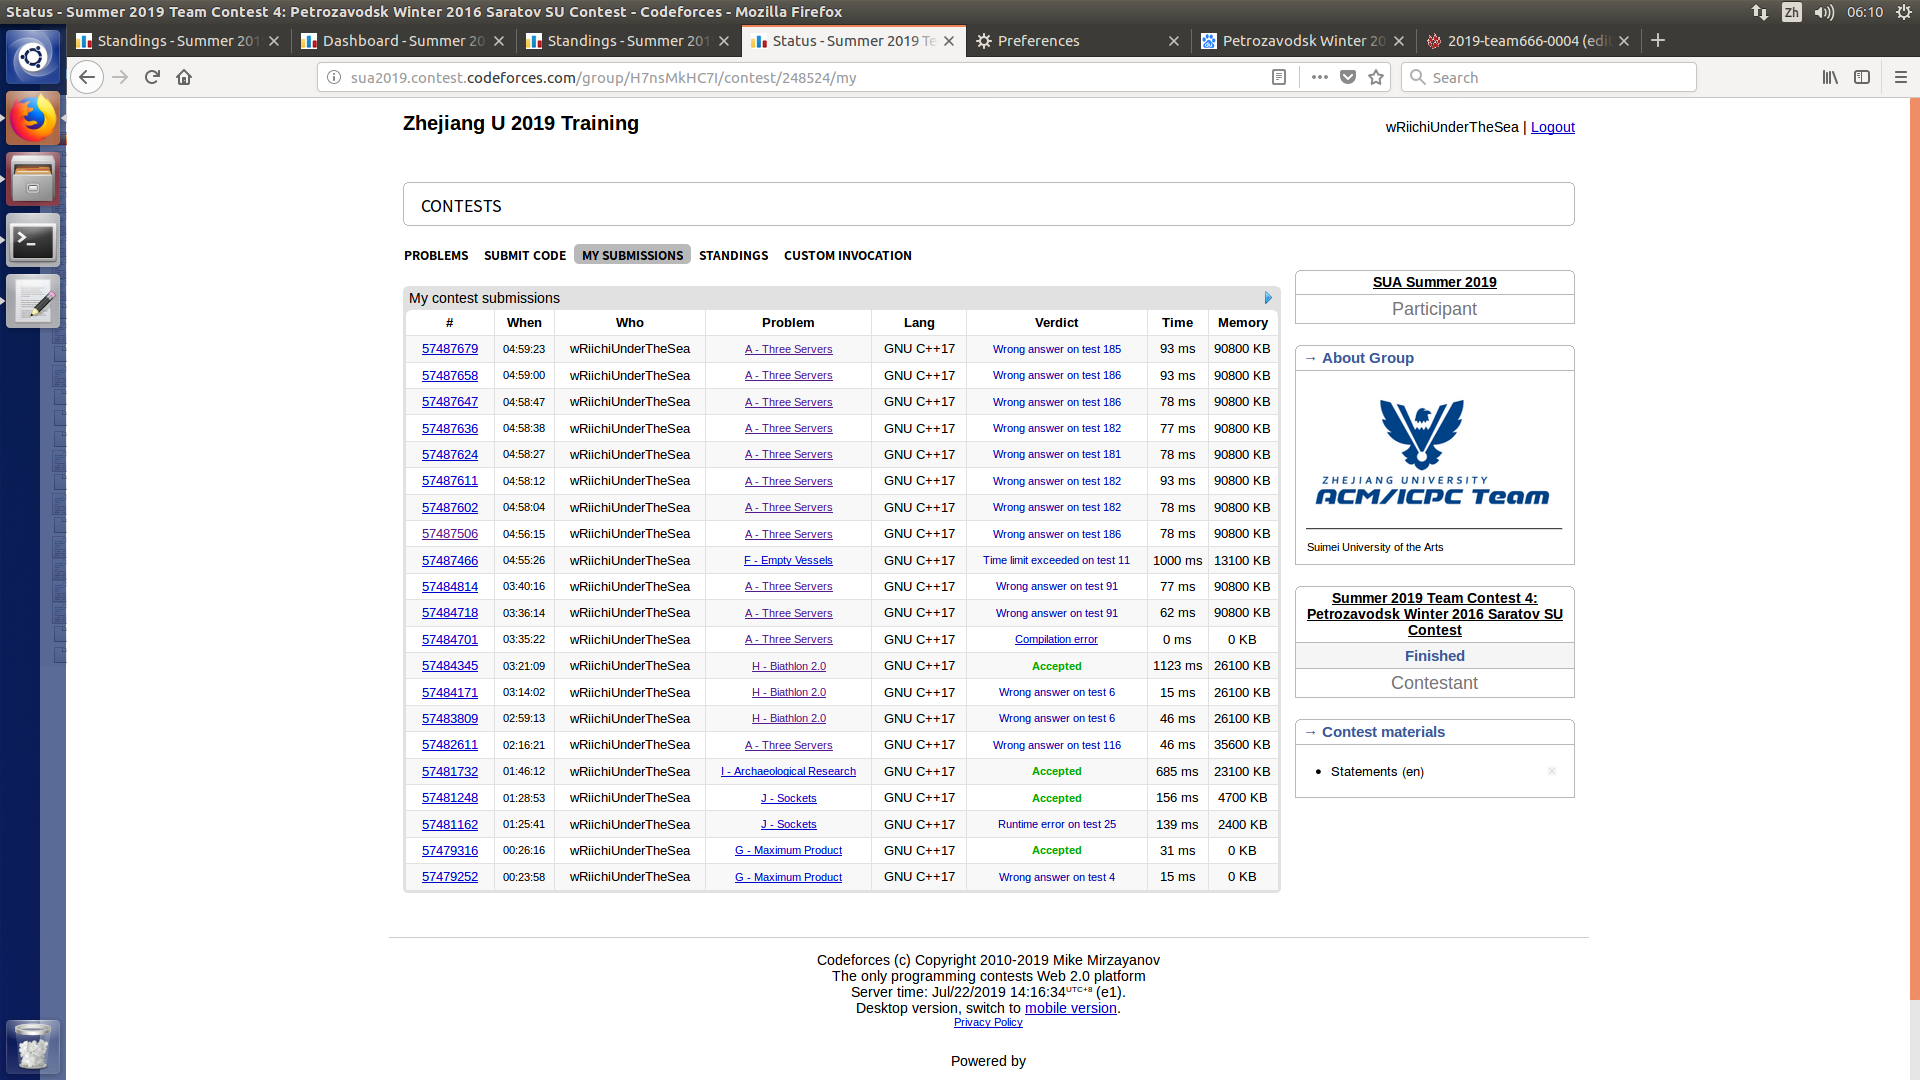Open Firefox Library icon
Viewport: 1920px width, 1080px height.
(x=1830, y=77)
